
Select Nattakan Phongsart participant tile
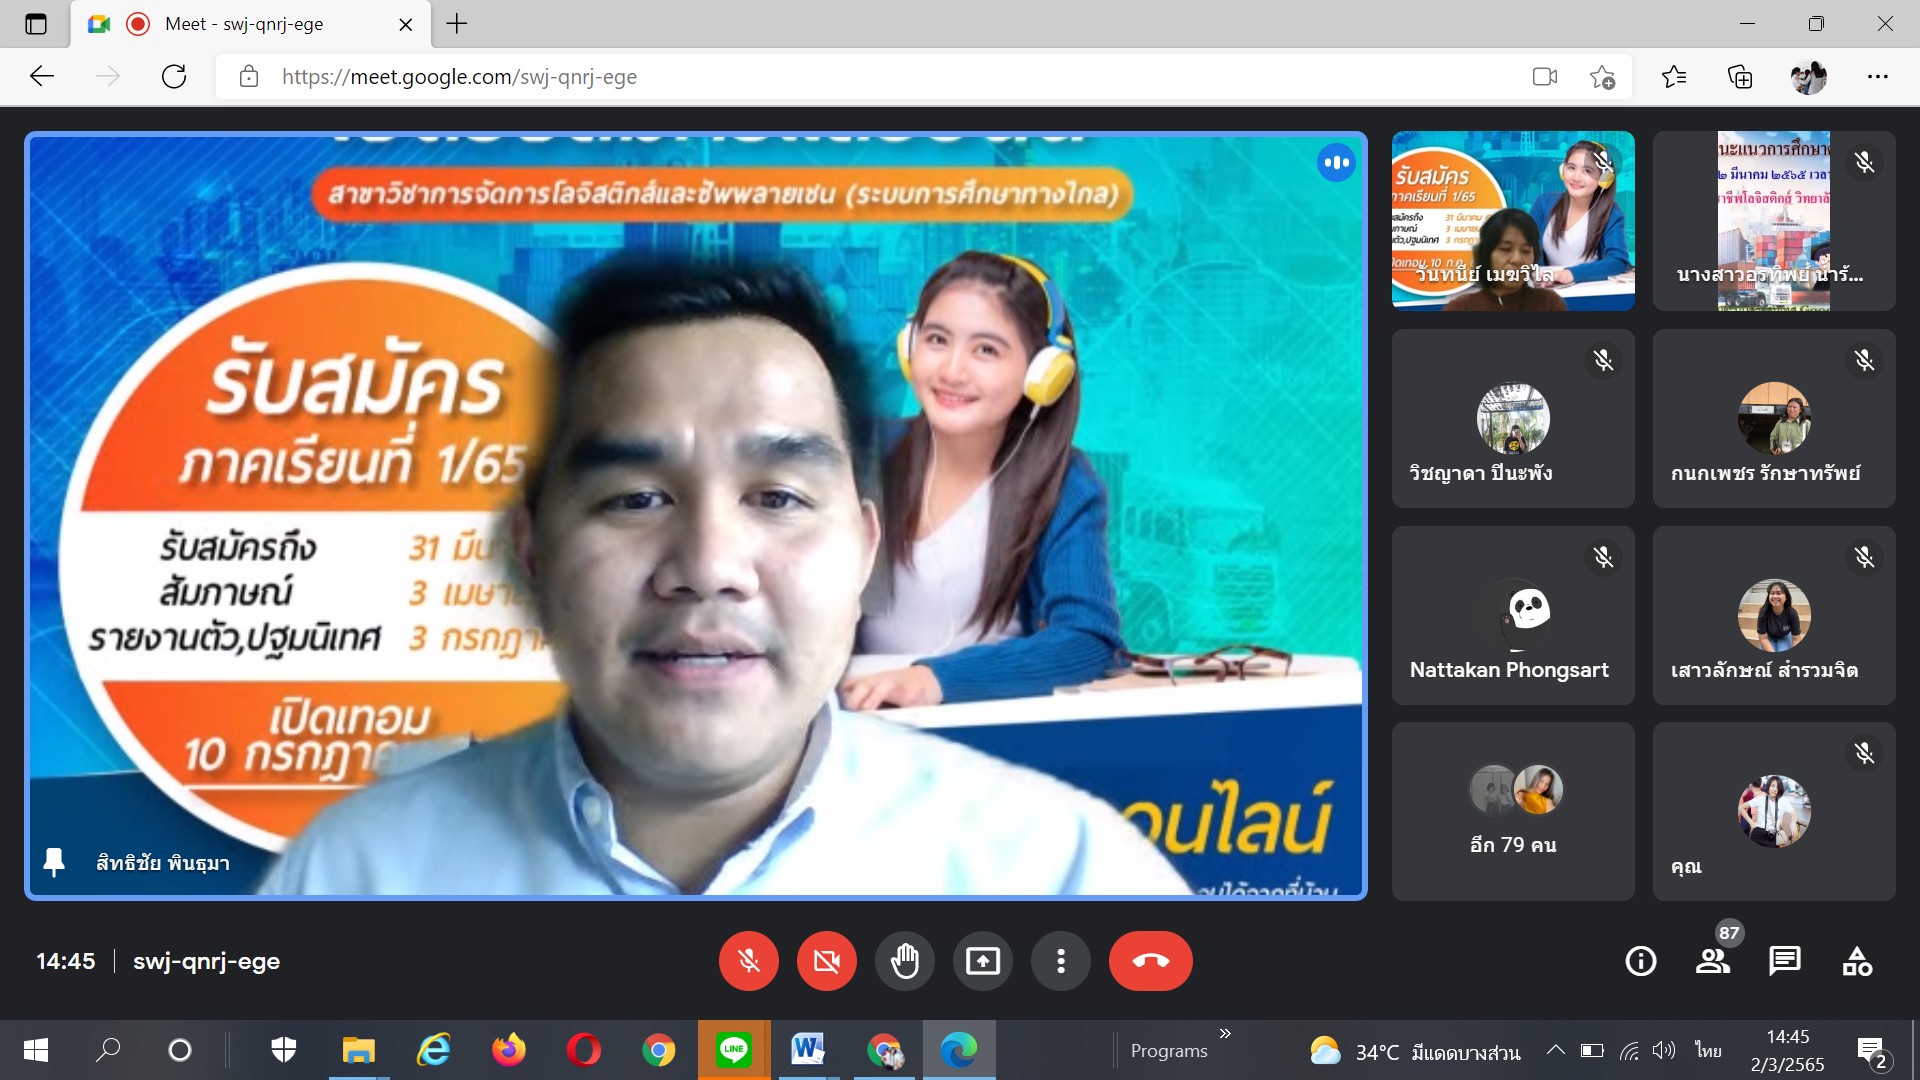pos(1513,615)
